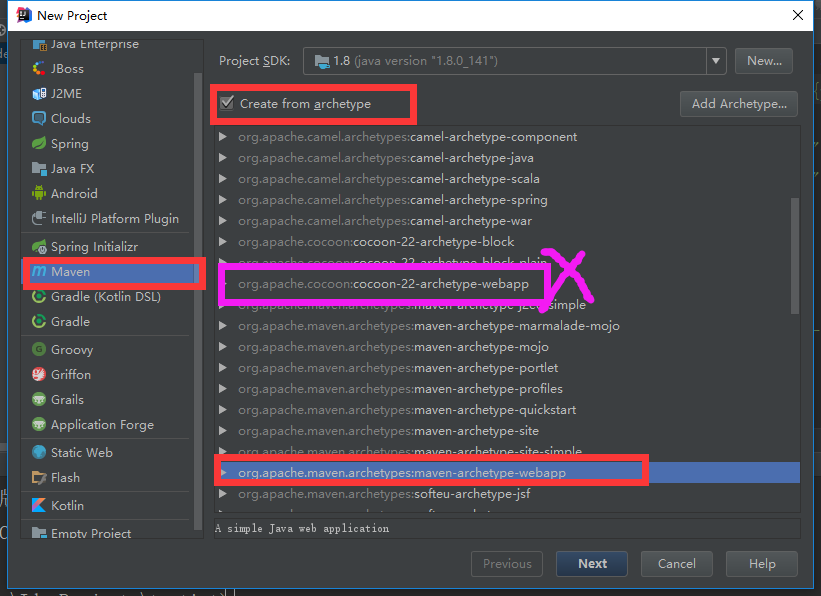Expand camel-archetype-component node

point(223,137)
